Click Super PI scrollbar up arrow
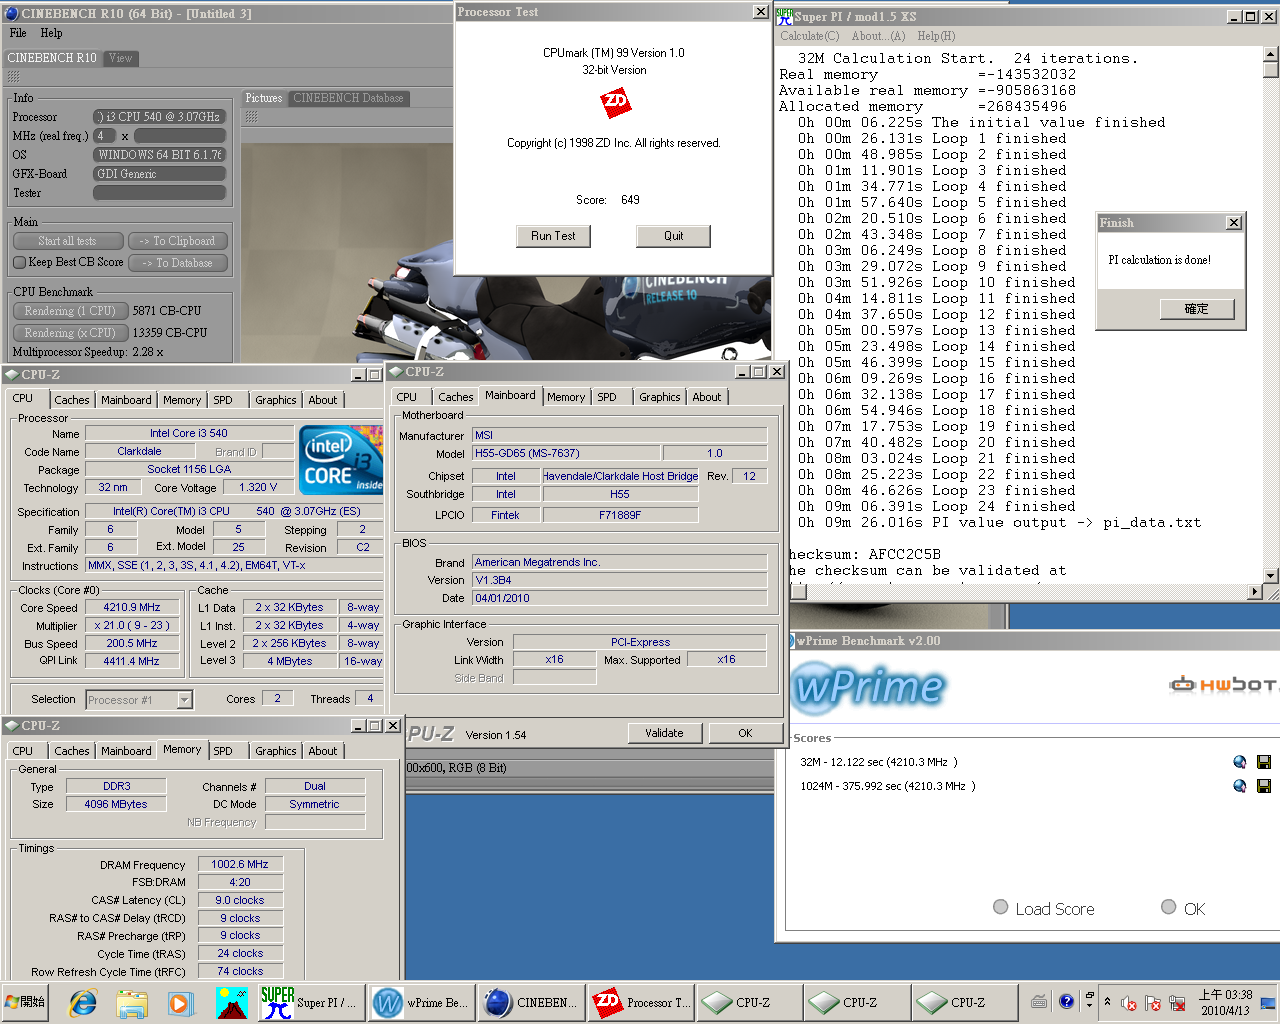 [x=1271, y=54]
